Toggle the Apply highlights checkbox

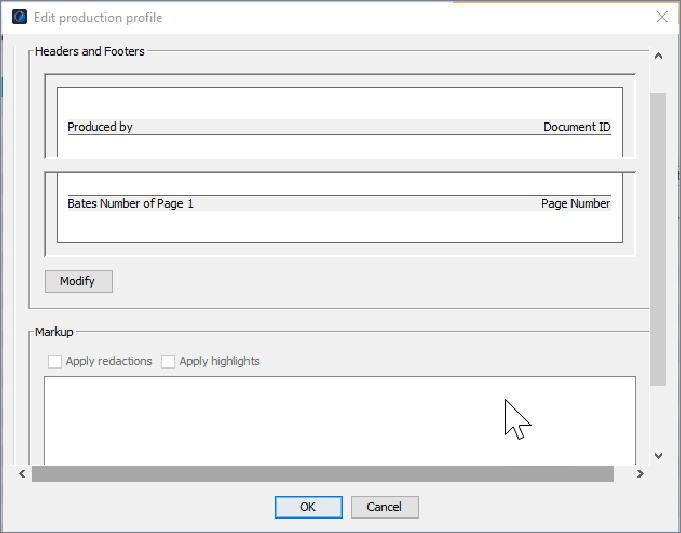tap(169, 361)
